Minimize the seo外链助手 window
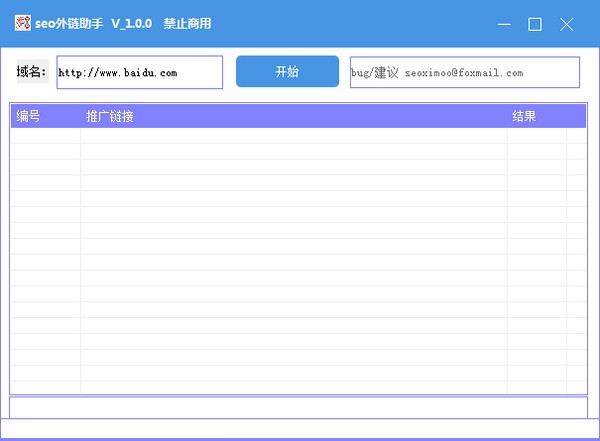This screenshot has width=600, height=441. pyautogui.click(x=503, y=24)
